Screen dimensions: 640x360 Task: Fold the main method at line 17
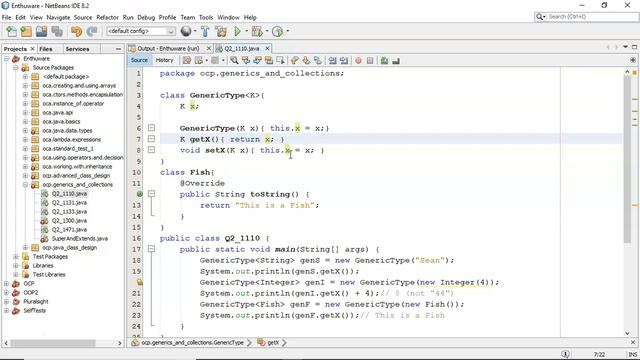tap(151, 249)
